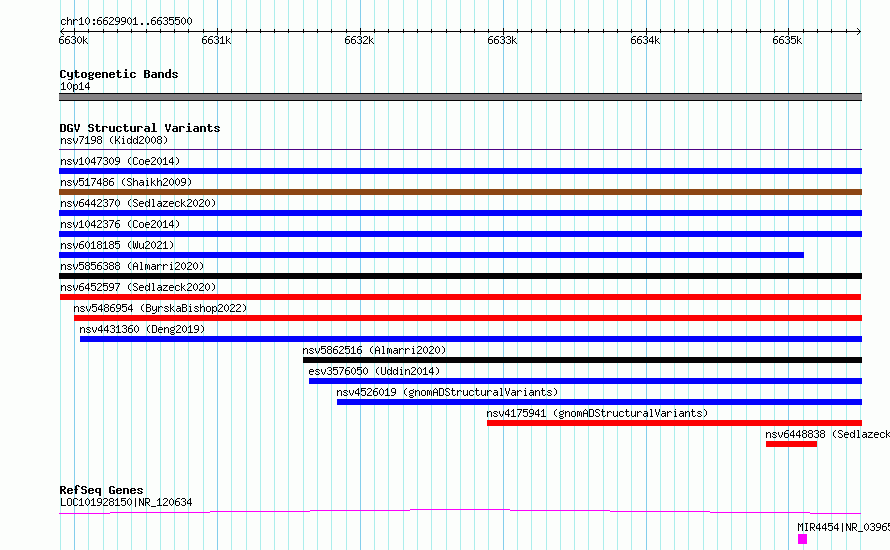Image resolution: width=890 pixels, height=550 pixels.
Task: Click the 6632k ruler tick label
Action: (359, 40)
